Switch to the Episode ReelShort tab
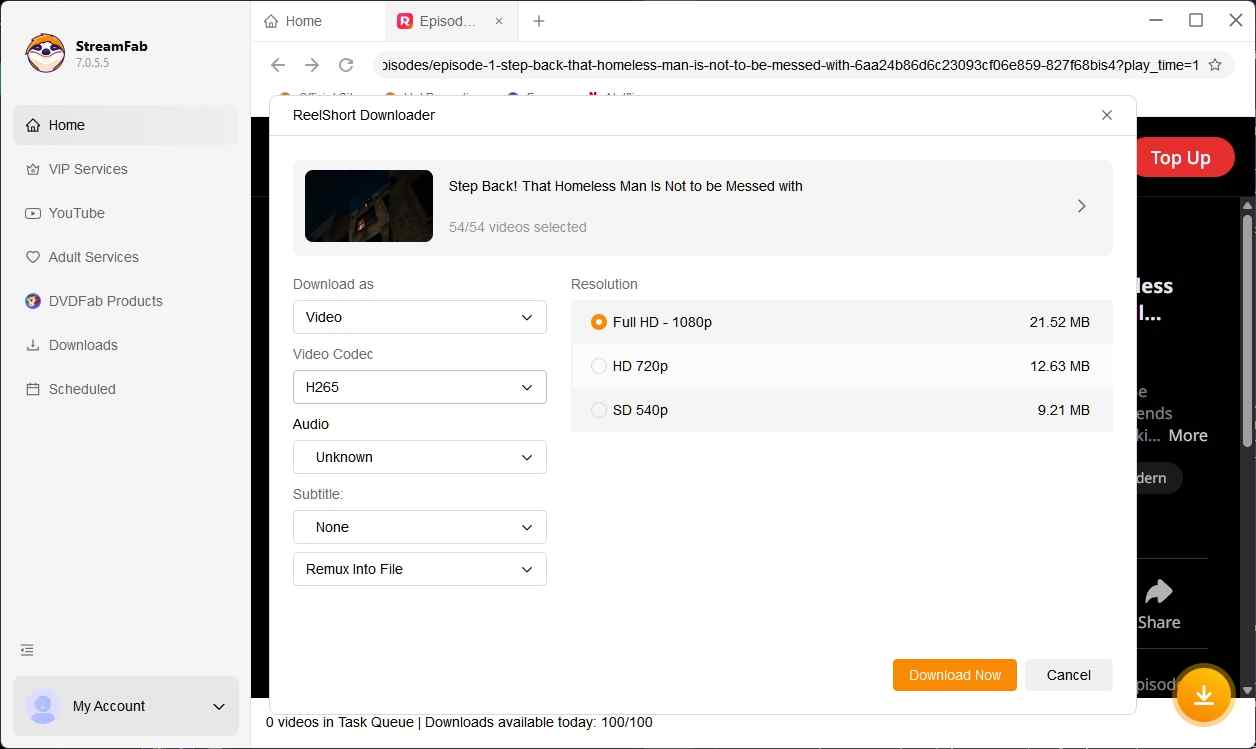Image resolution: width=1256 pixels, height=749 pixels. click(x=451, y=21)
